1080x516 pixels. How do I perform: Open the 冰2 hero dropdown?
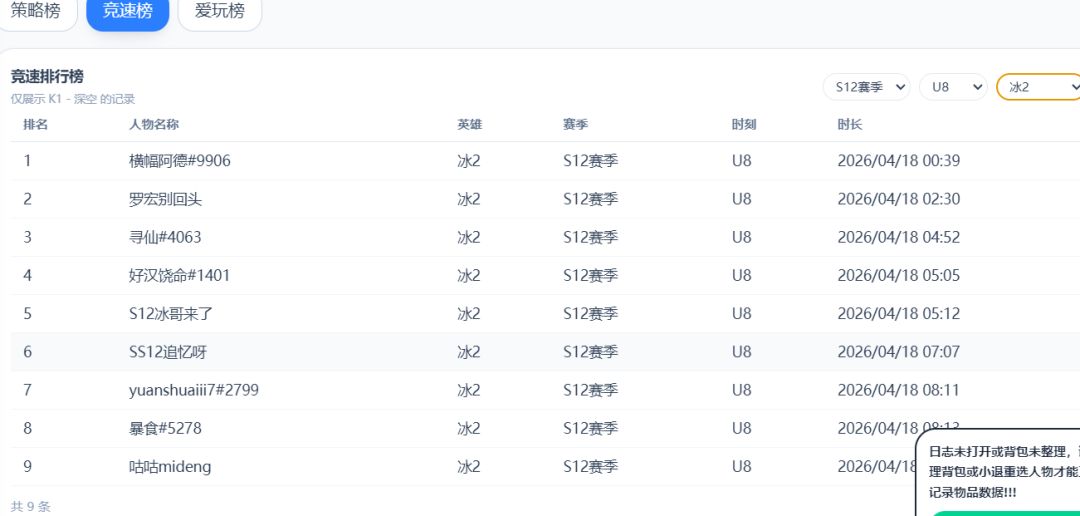pos(1038,87)
